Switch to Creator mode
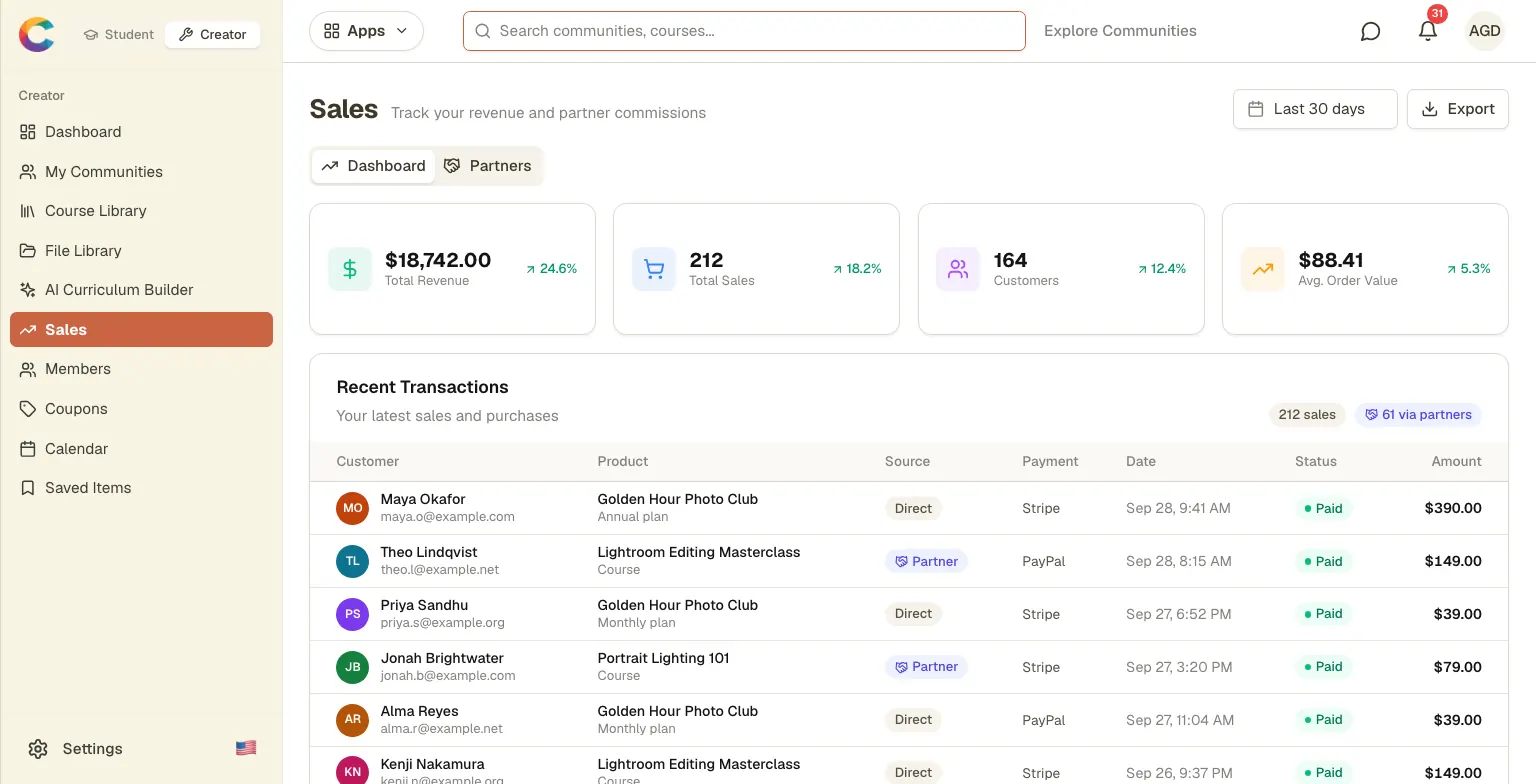The image size is (1536, 784). tap(212, 34)
